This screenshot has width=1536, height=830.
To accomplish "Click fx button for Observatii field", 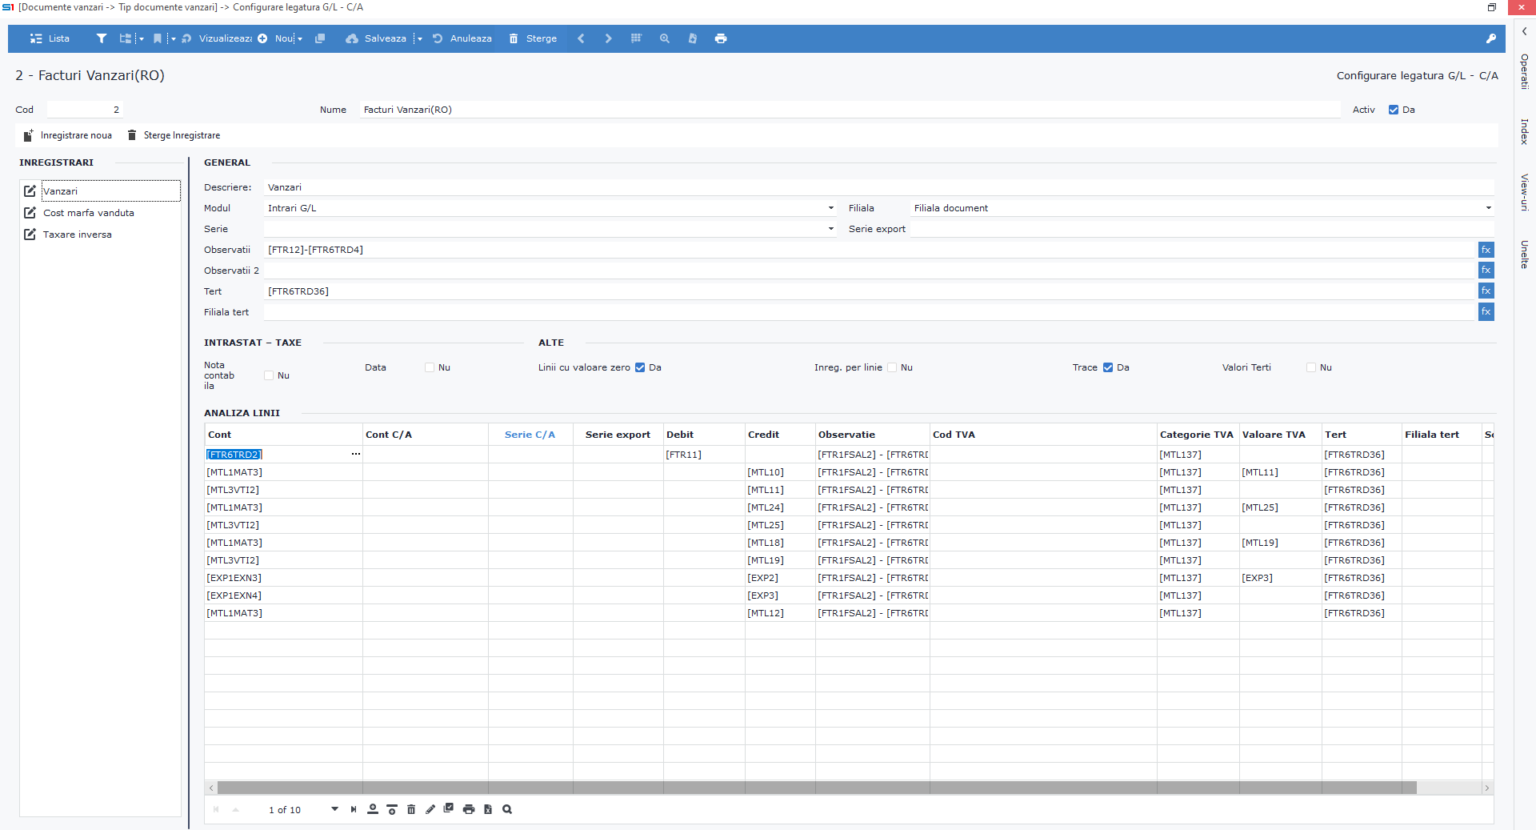I will click(1486, 250).
